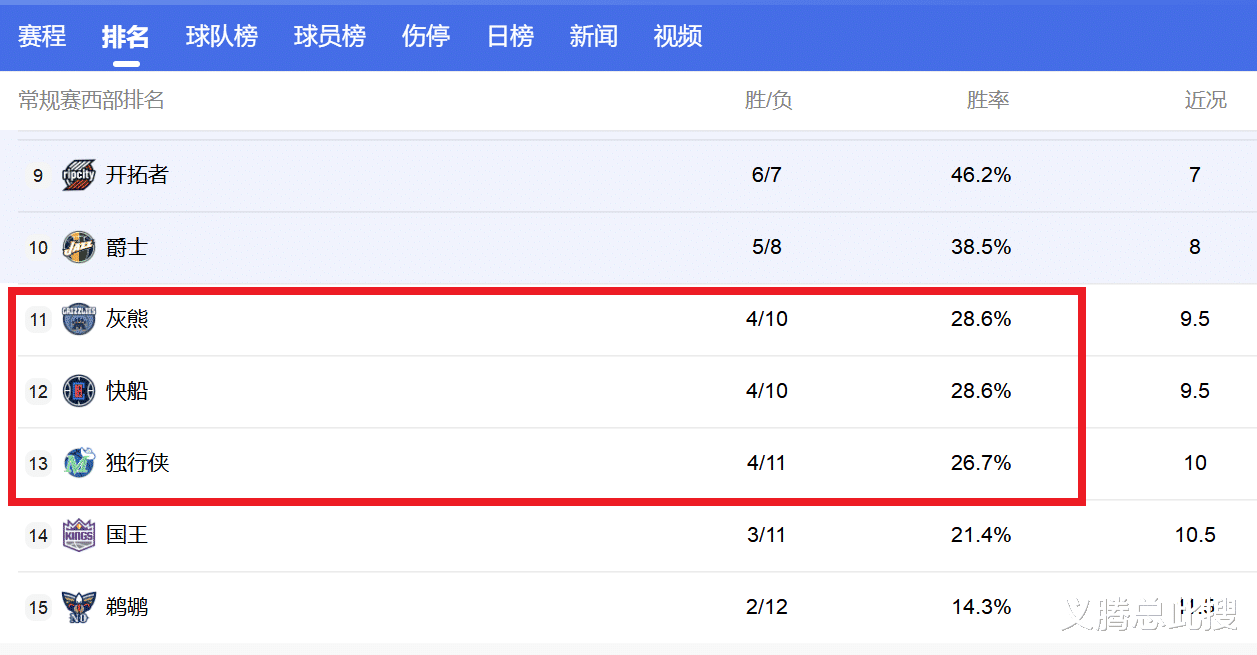Click the Grizzlies team logo
The image size is (1257, 655).
pos(78,318)
